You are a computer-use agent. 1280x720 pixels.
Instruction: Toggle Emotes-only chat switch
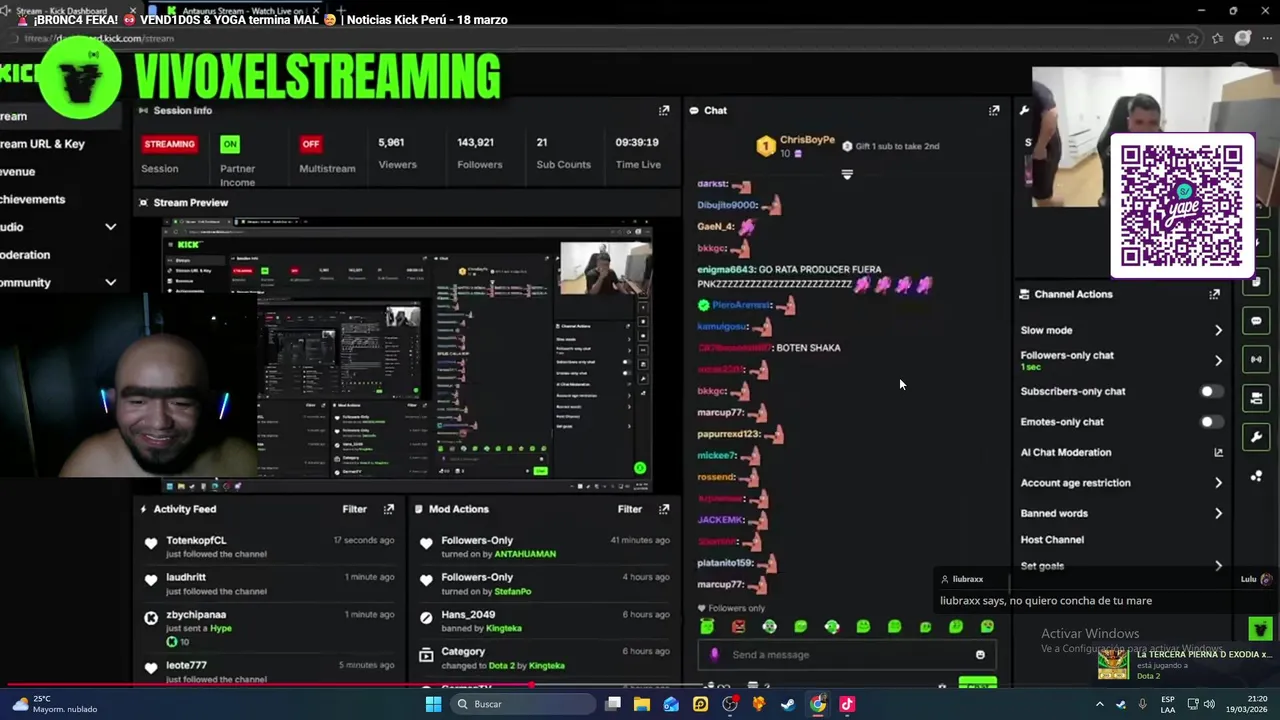1211,422
